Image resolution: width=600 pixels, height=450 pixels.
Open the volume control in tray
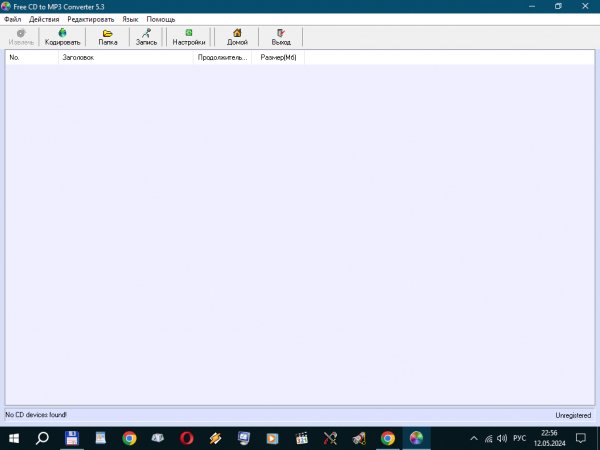point(502,438)
